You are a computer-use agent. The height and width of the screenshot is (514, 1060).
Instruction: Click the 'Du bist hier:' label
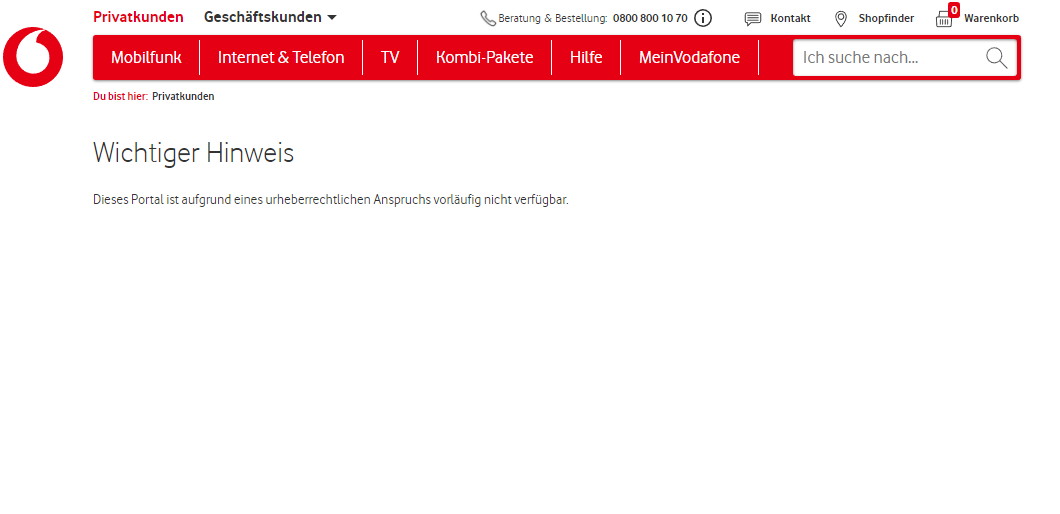pos(120,97)
